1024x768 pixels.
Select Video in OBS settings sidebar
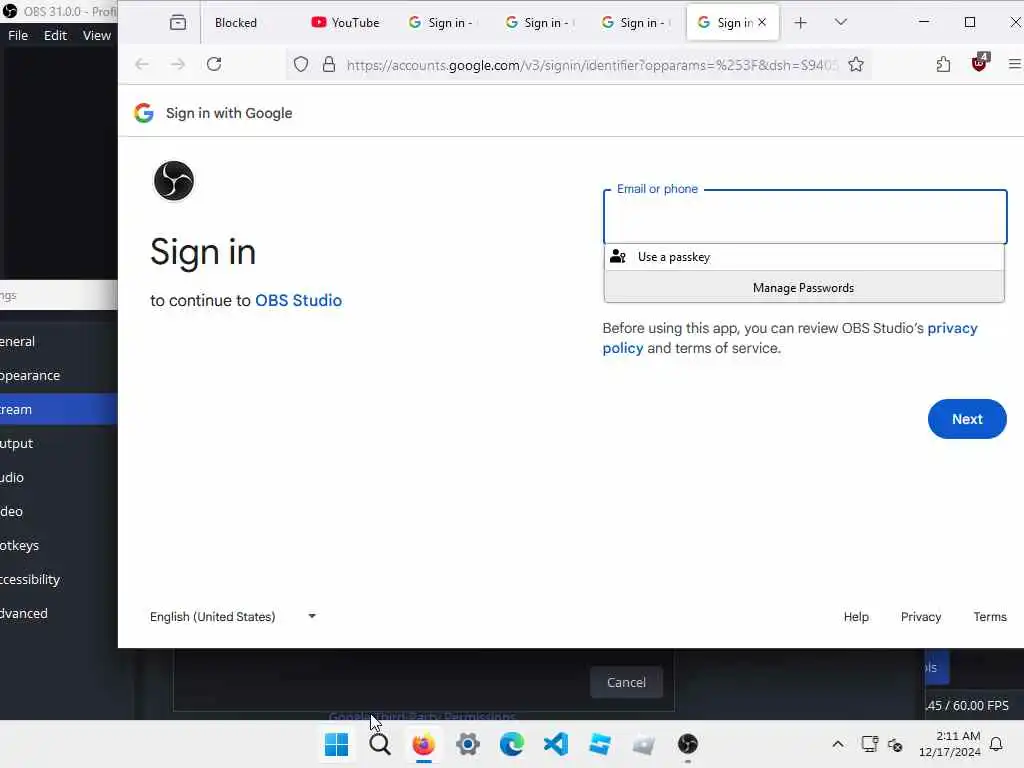59,511
